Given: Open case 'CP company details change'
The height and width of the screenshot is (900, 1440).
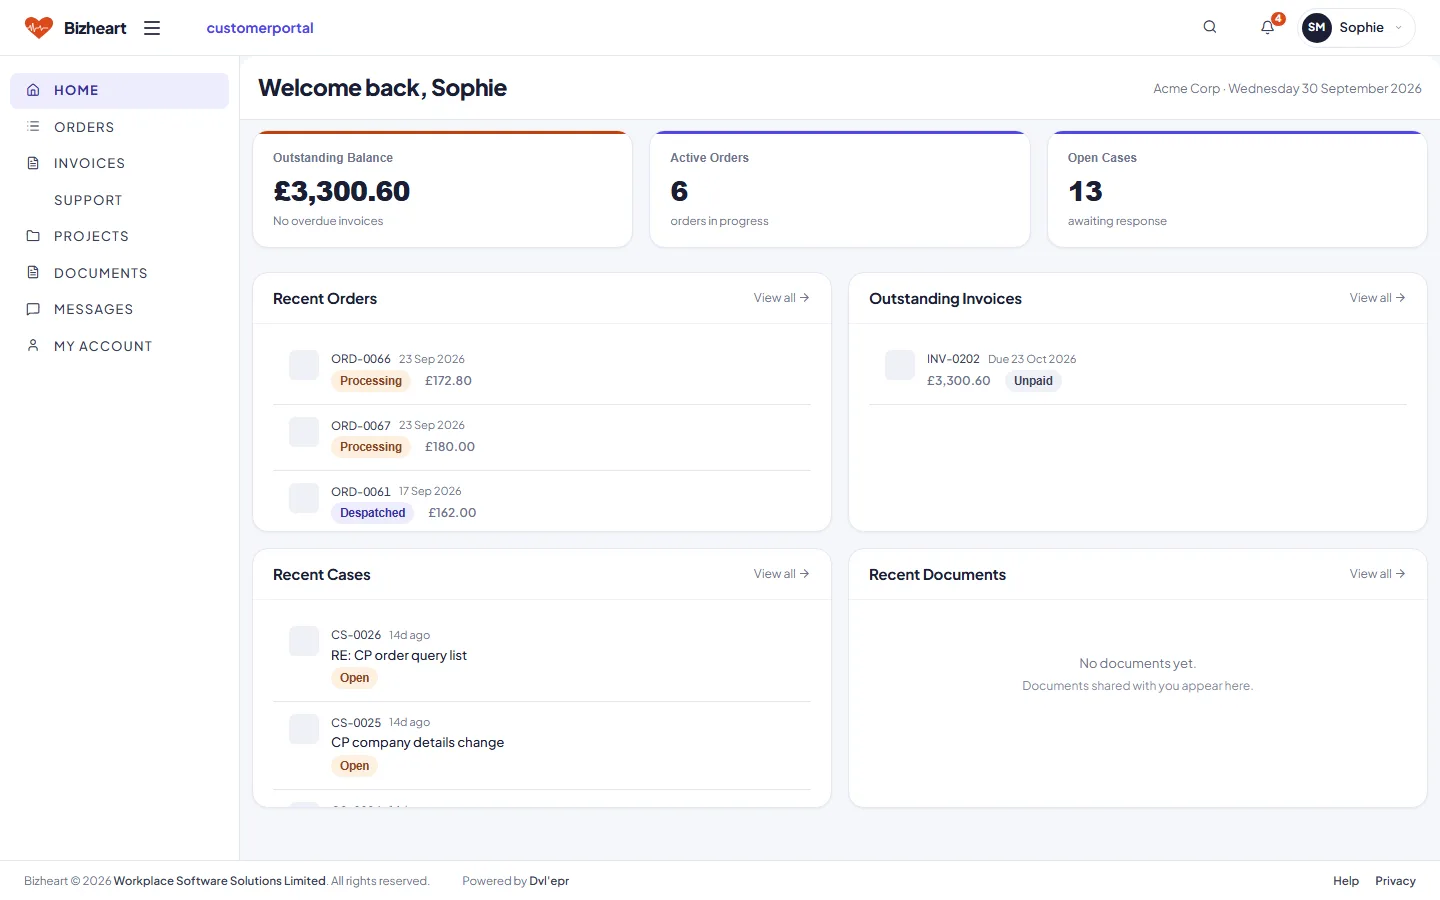Looking at the screenshot, I should tap(418, 743).
